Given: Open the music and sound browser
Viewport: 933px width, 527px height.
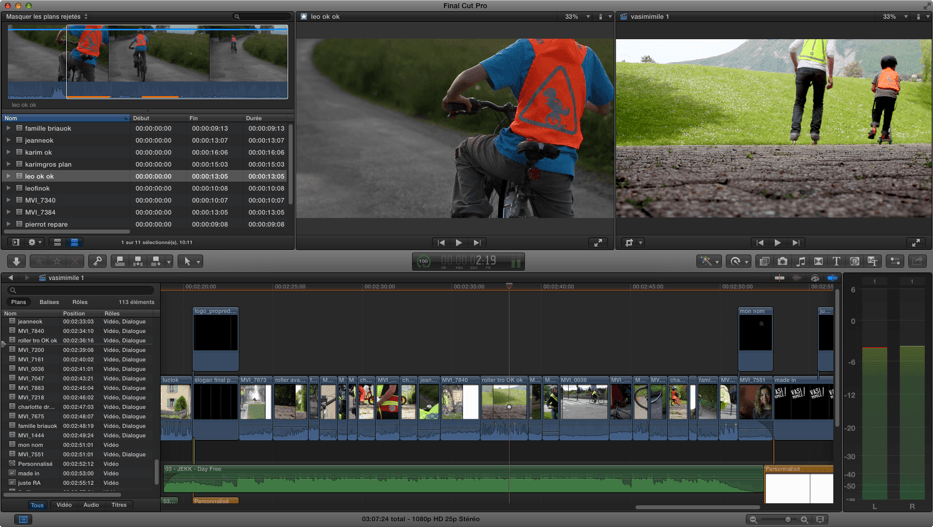Looking at the screenshot, I should [x=801, y=261].
